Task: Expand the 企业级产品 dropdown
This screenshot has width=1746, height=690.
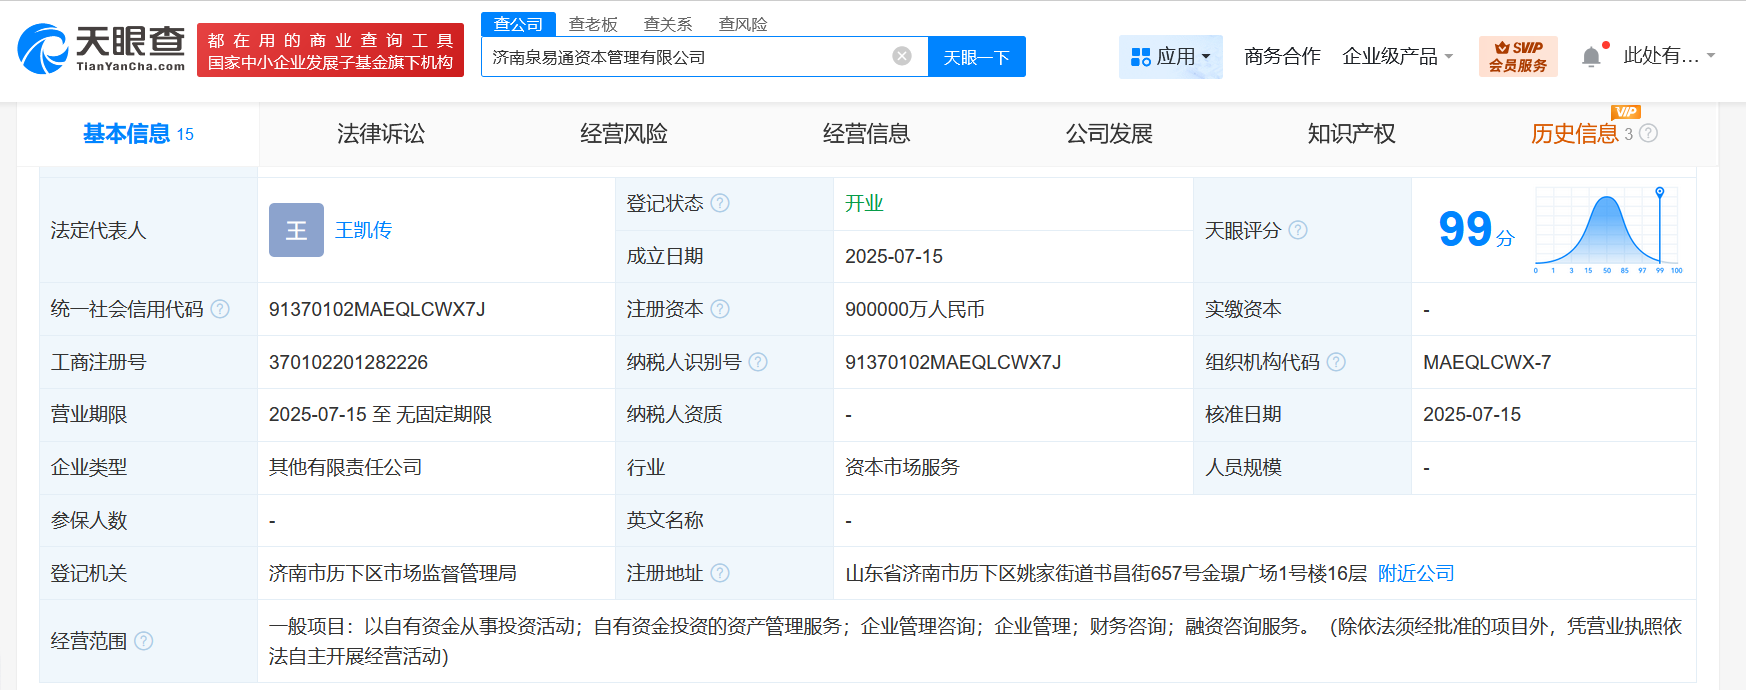Action: click(1397, 57)
